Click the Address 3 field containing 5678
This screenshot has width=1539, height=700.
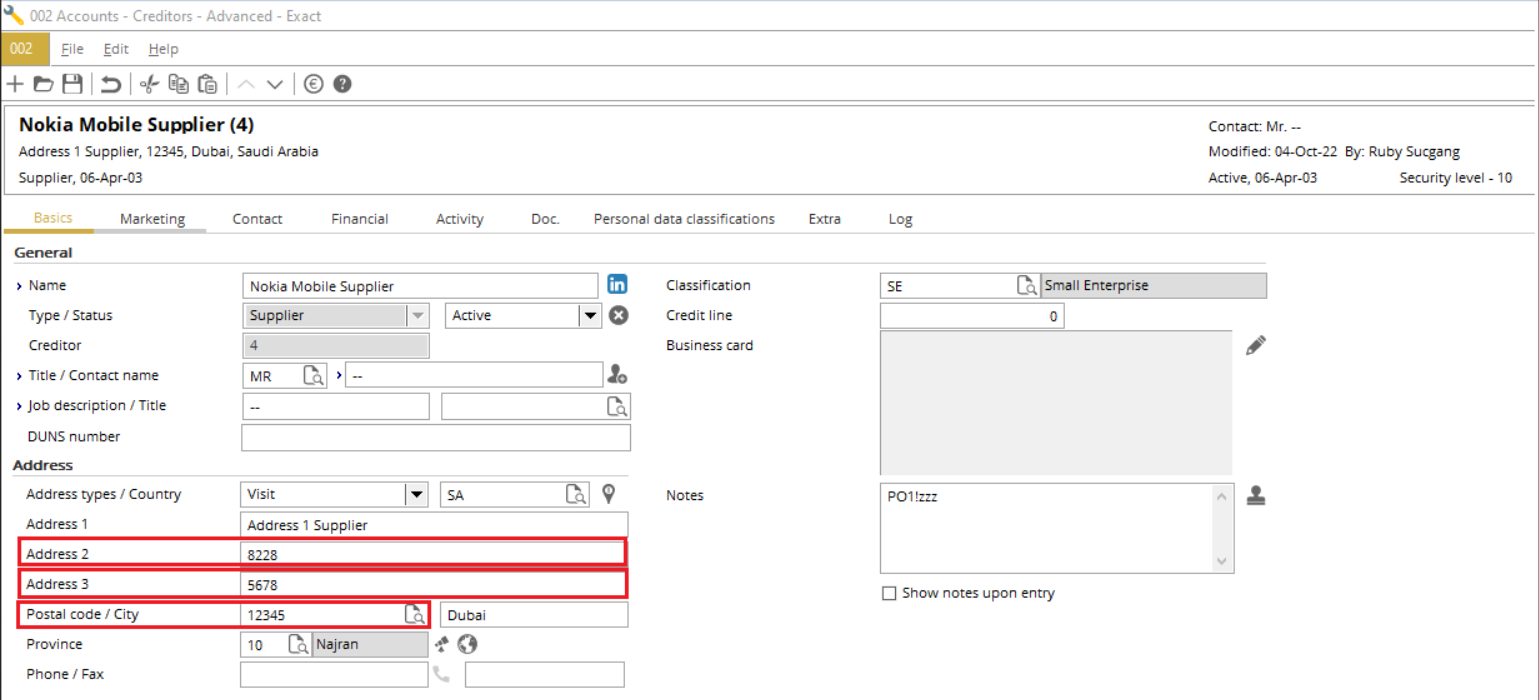click(x=432, y=584)
